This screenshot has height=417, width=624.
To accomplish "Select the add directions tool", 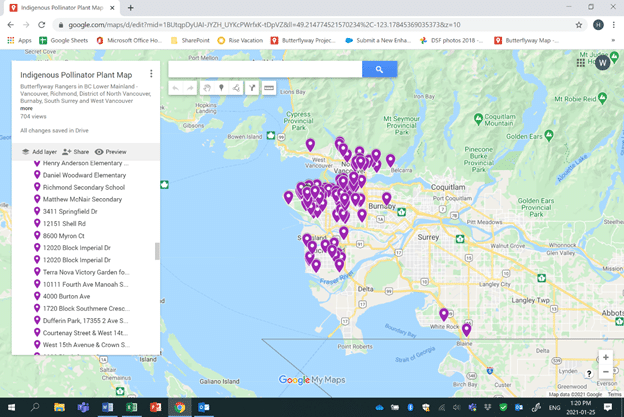I will pyautogui.click(x=252, y=88).
